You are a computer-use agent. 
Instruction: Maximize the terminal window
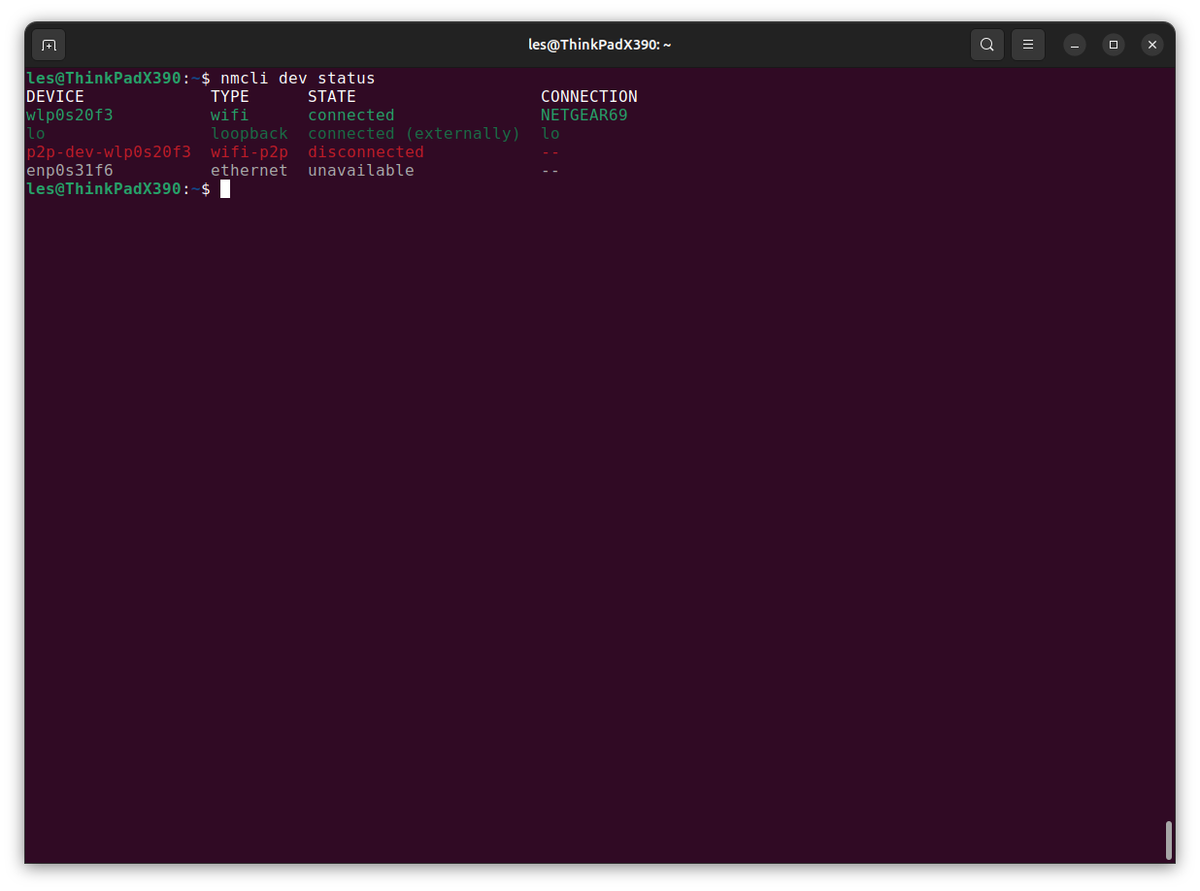[x=1112, y=44]
